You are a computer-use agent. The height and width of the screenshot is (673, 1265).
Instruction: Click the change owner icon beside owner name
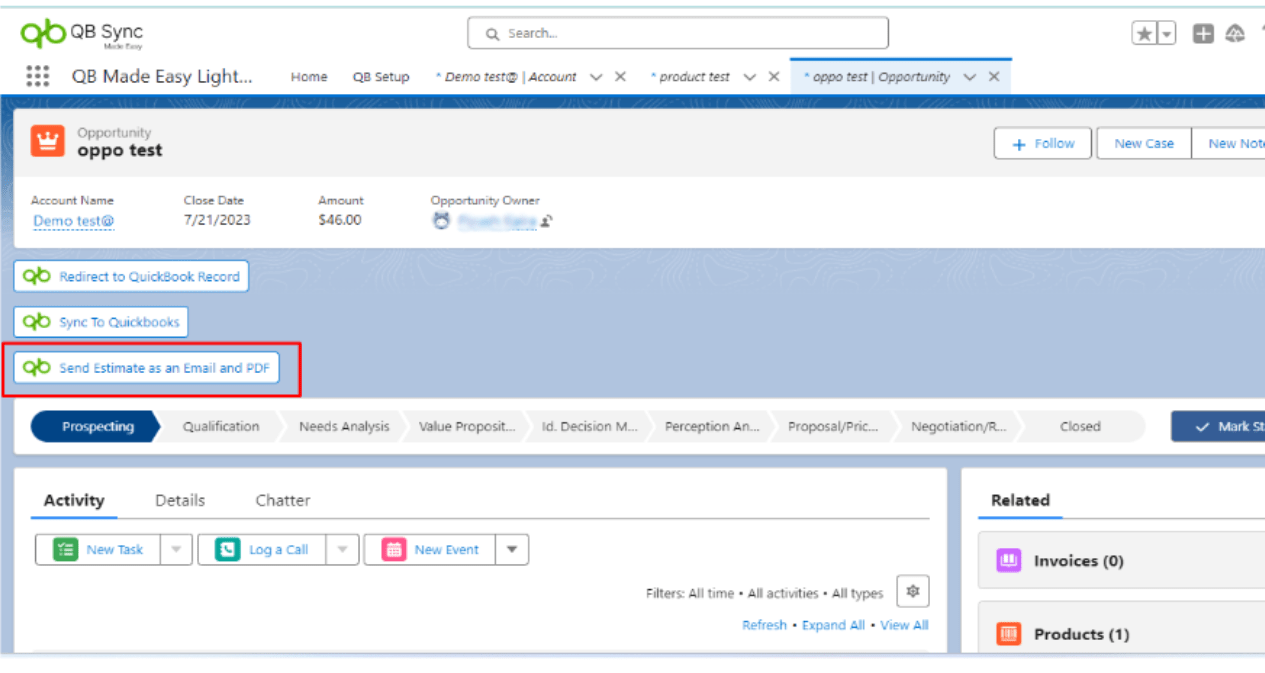tap(547, 221)
